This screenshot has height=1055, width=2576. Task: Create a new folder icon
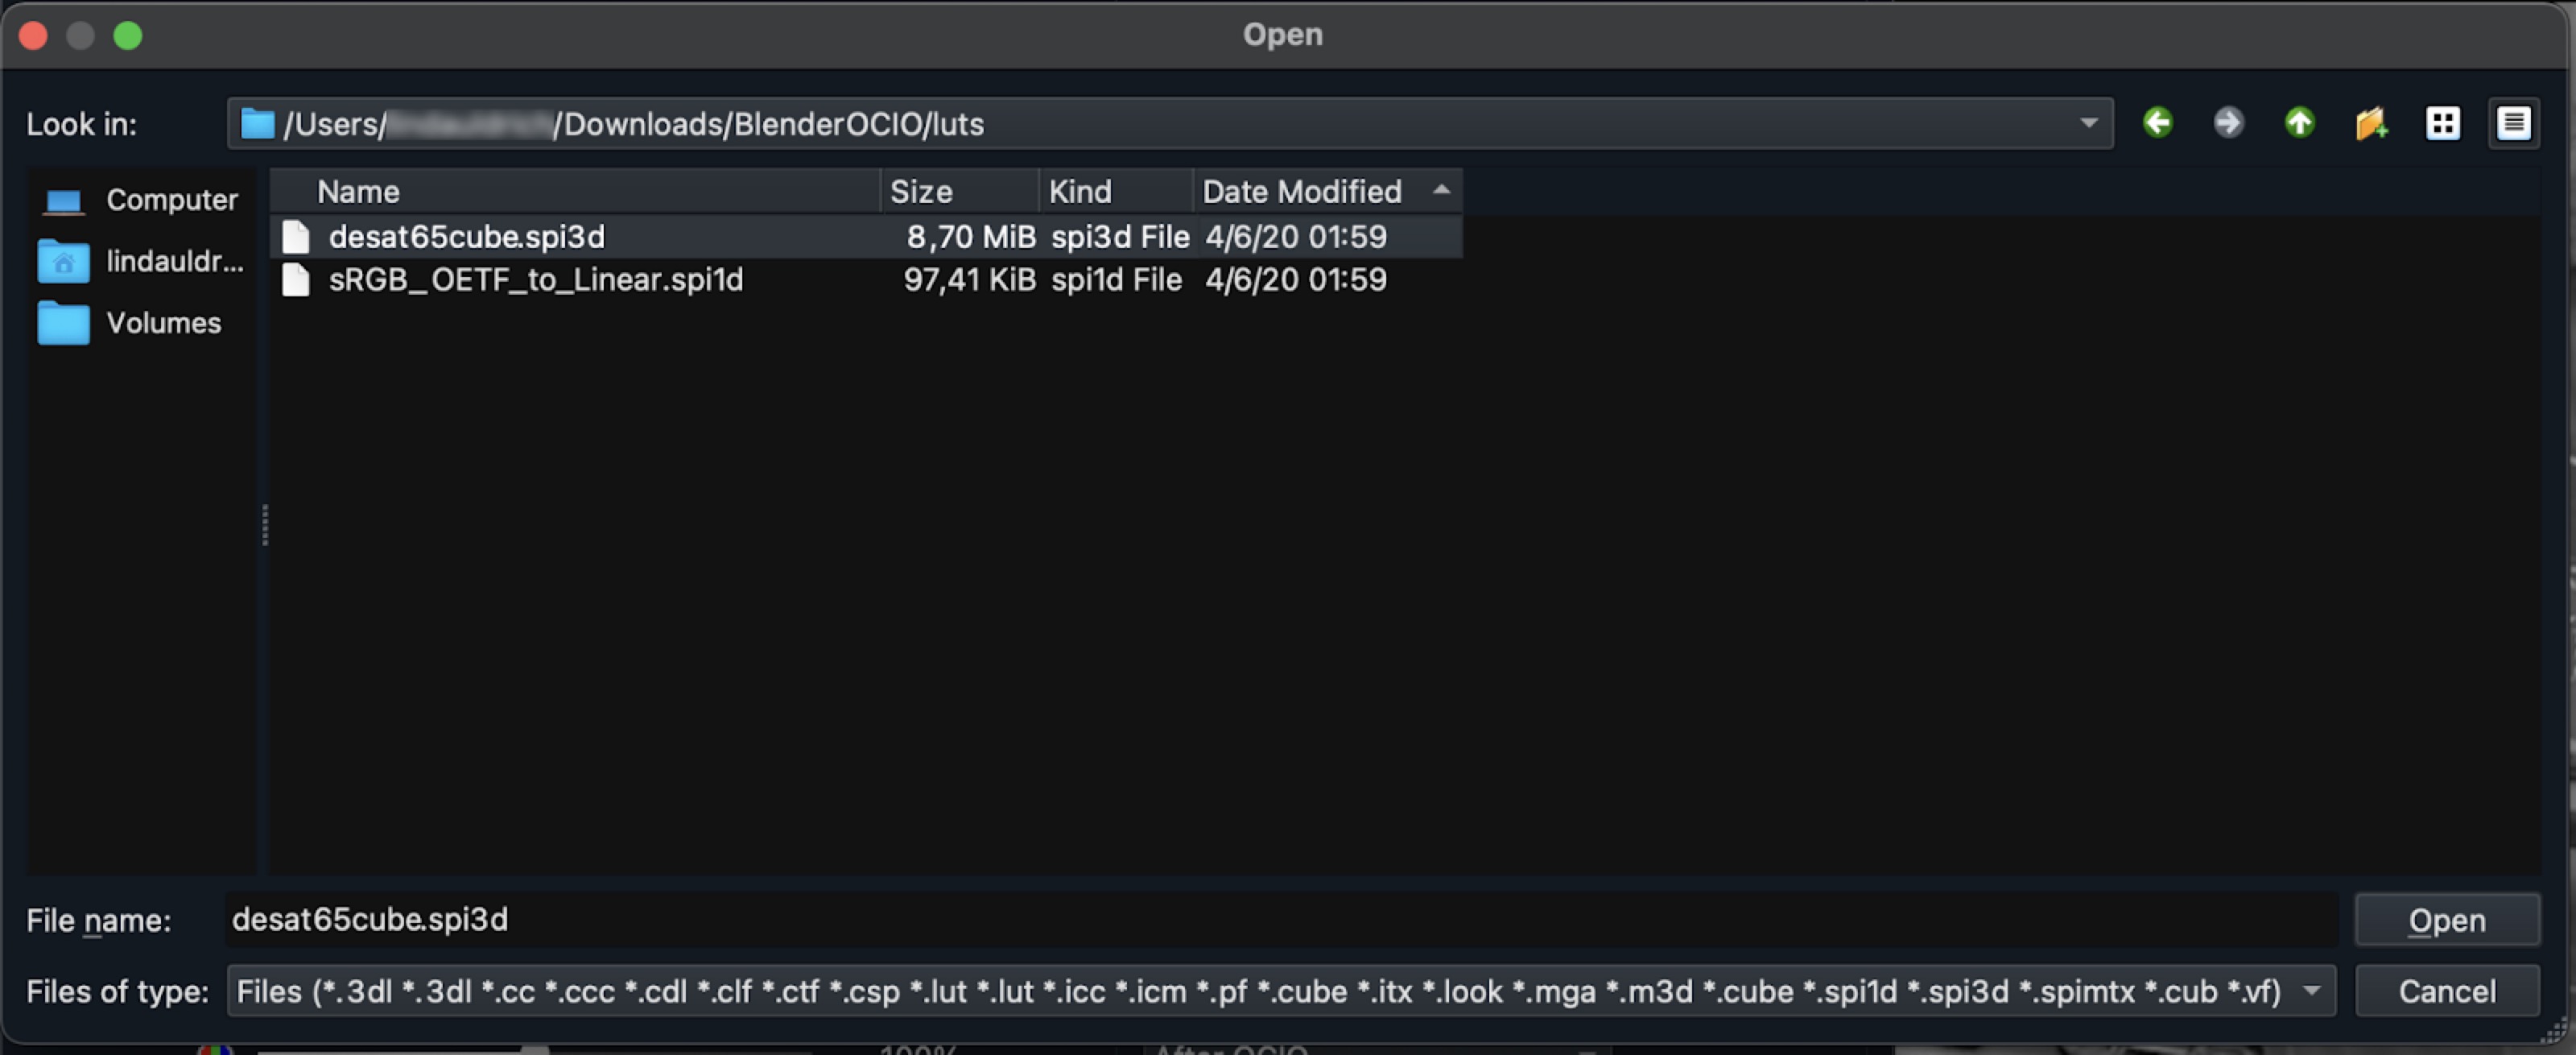pos(2370,123)
